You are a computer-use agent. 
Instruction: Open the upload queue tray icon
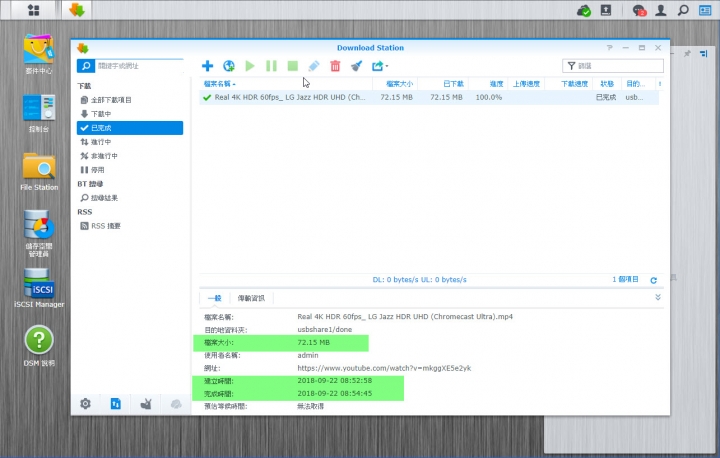(x=606, y=10)
